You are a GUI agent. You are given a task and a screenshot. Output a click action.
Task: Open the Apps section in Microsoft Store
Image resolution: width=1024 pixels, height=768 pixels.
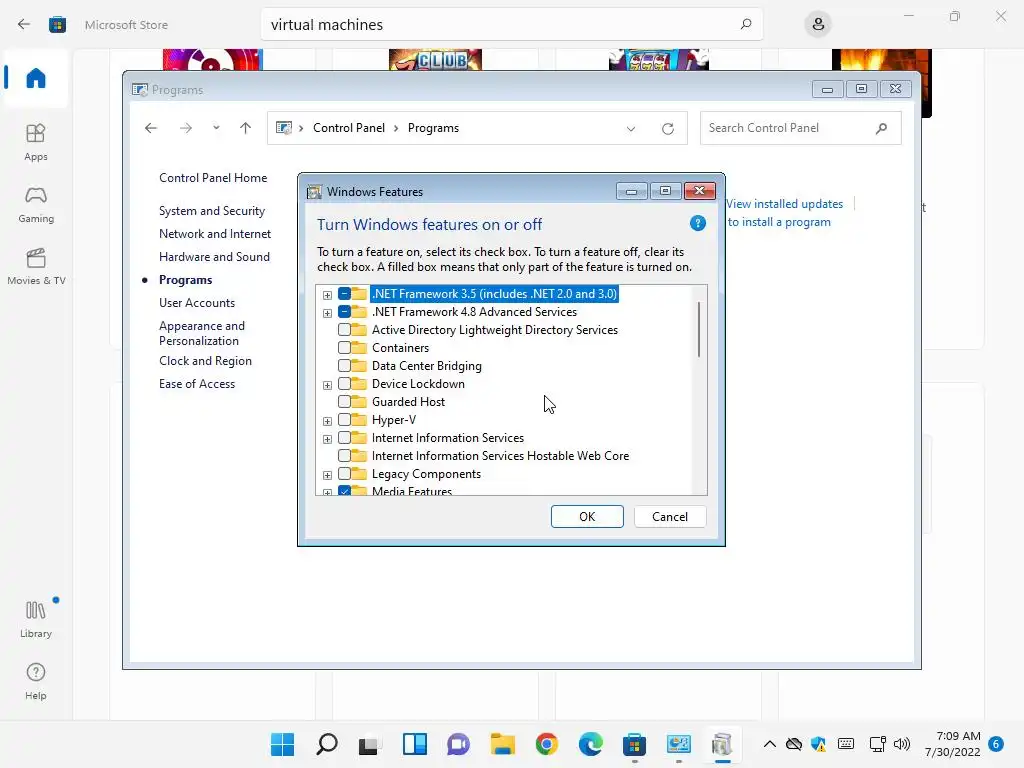coord(36,142)
